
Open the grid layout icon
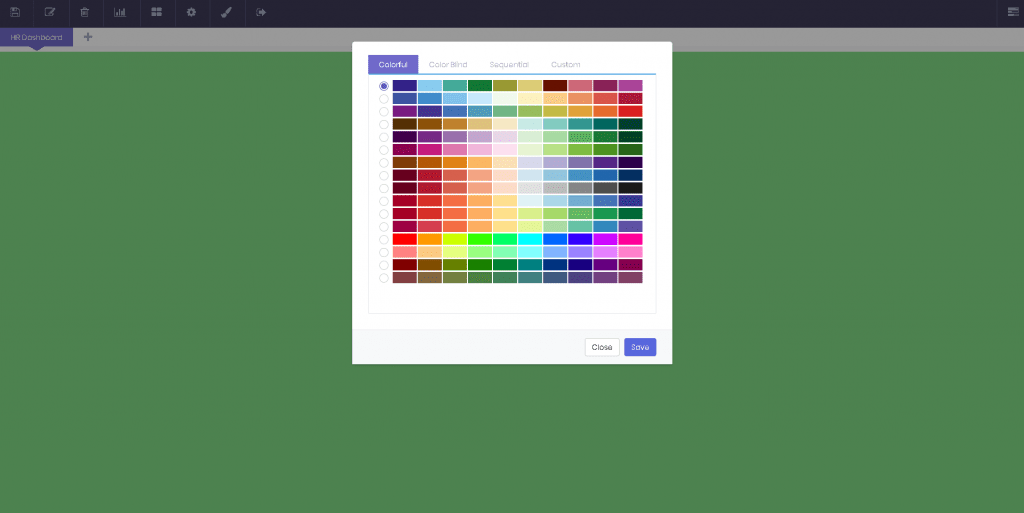156,13
